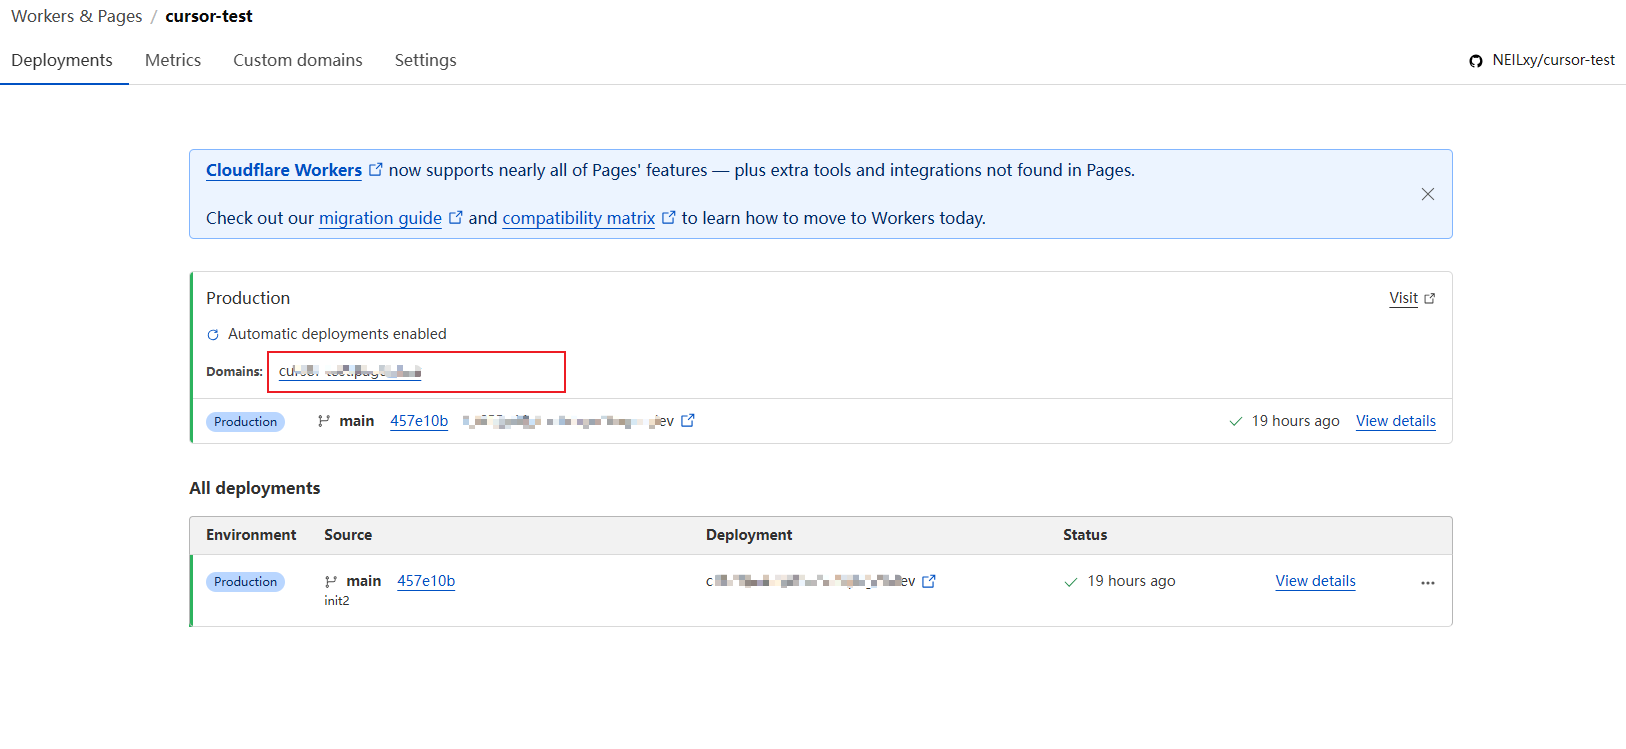Open the Custom domains tab
The image size is (1626, 749).
(298, 60)
